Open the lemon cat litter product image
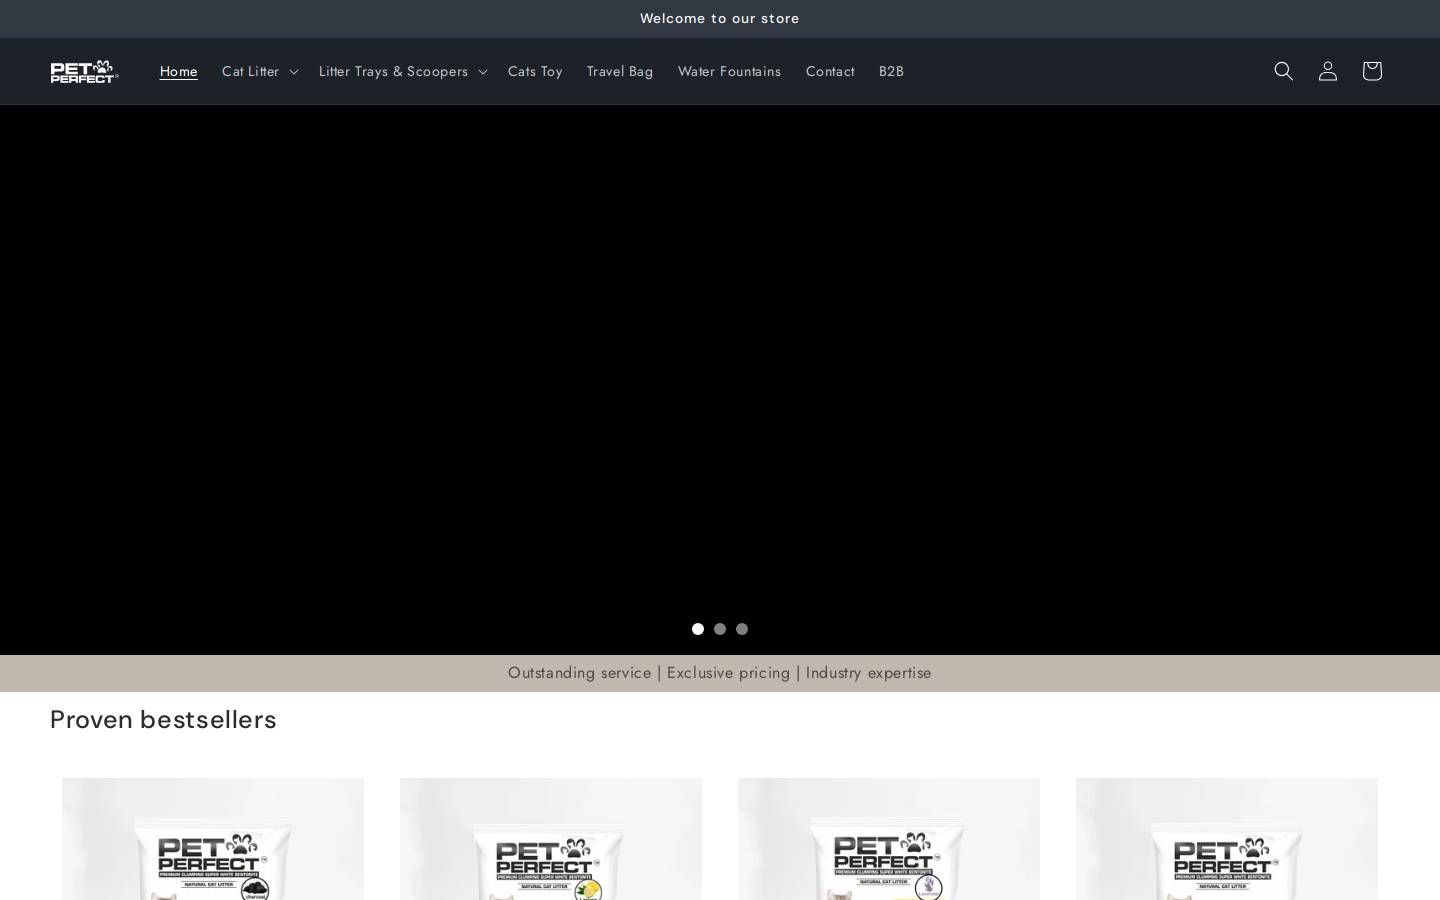The width and height of the screenshot is (1440, 900). (x=551, y=839)
